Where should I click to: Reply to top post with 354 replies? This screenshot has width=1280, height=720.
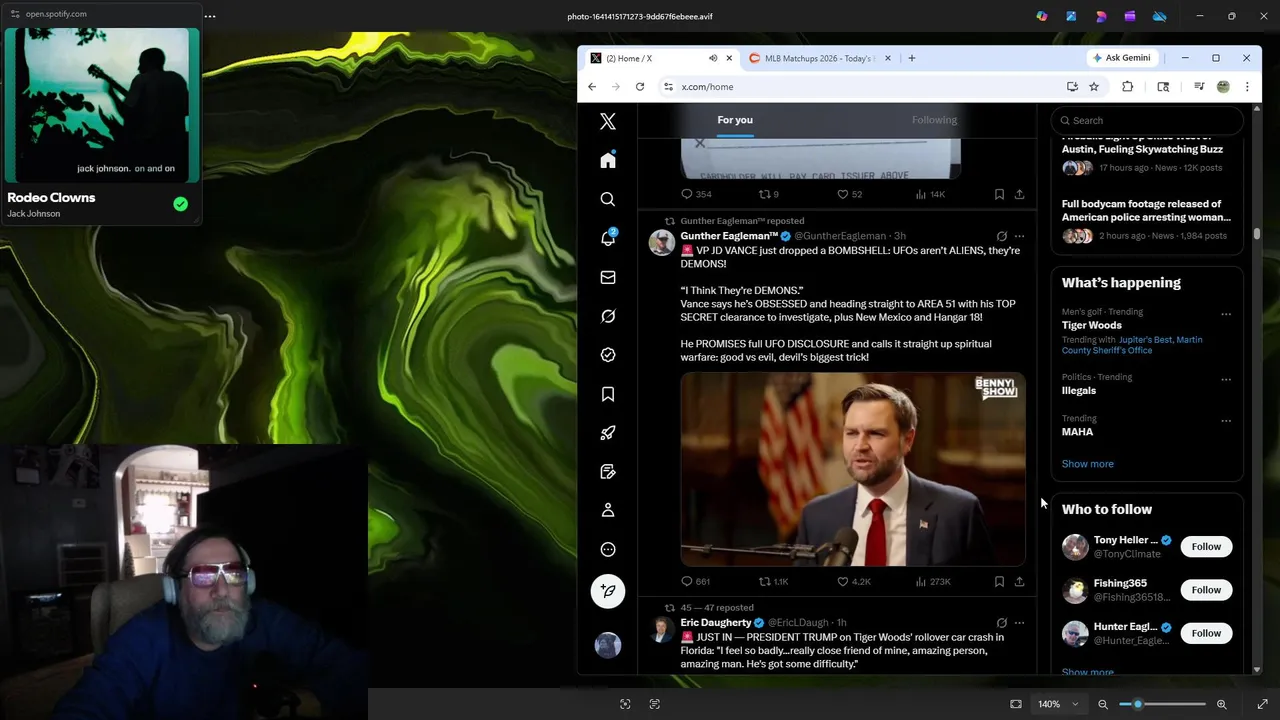pyautogui.click(x=695, y=194)
